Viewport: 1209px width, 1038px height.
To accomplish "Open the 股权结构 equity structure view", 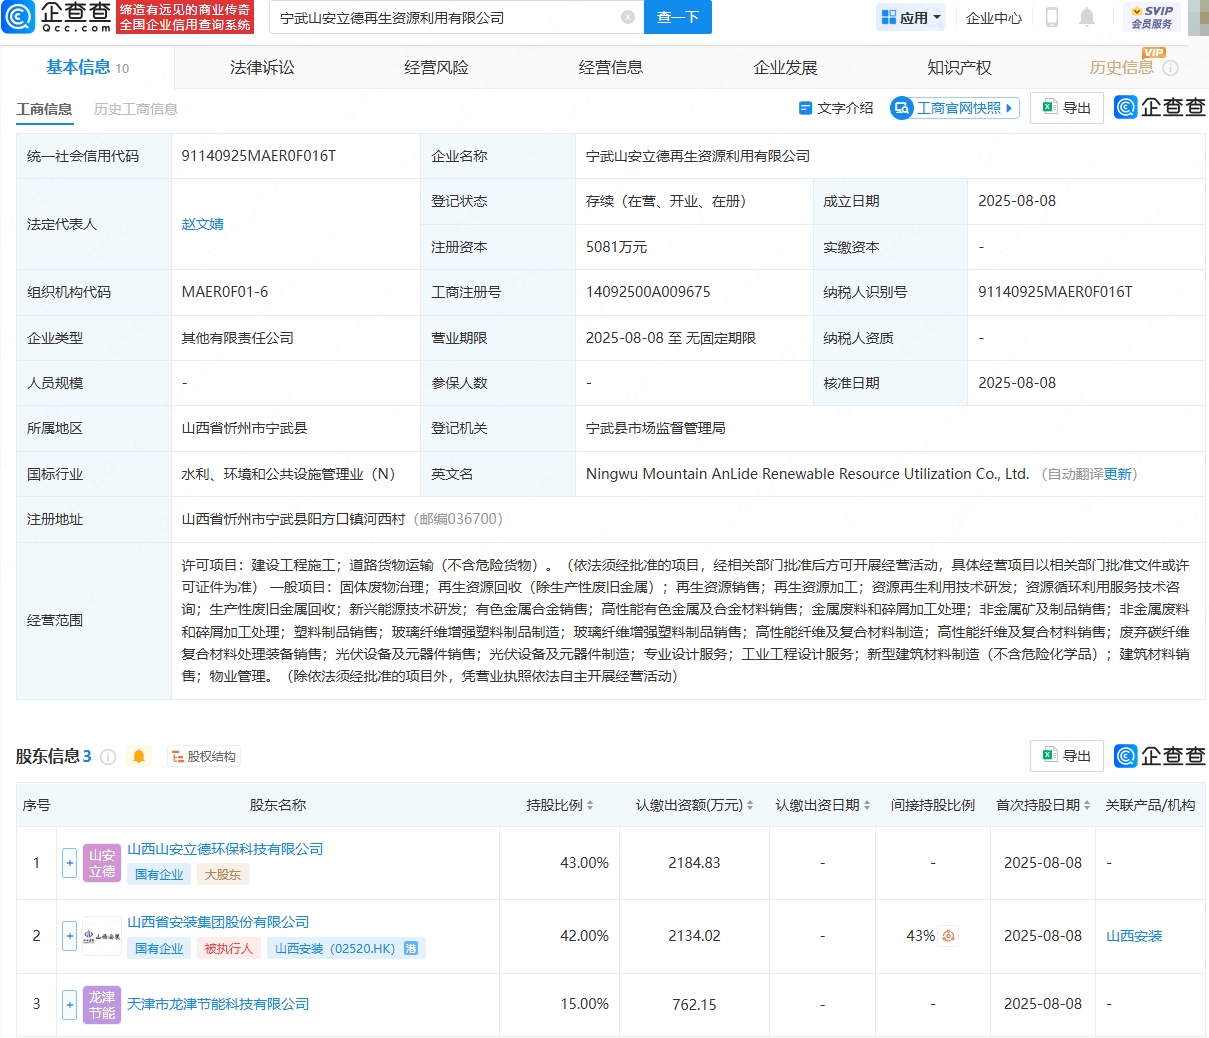I will [x=204, y=757].
